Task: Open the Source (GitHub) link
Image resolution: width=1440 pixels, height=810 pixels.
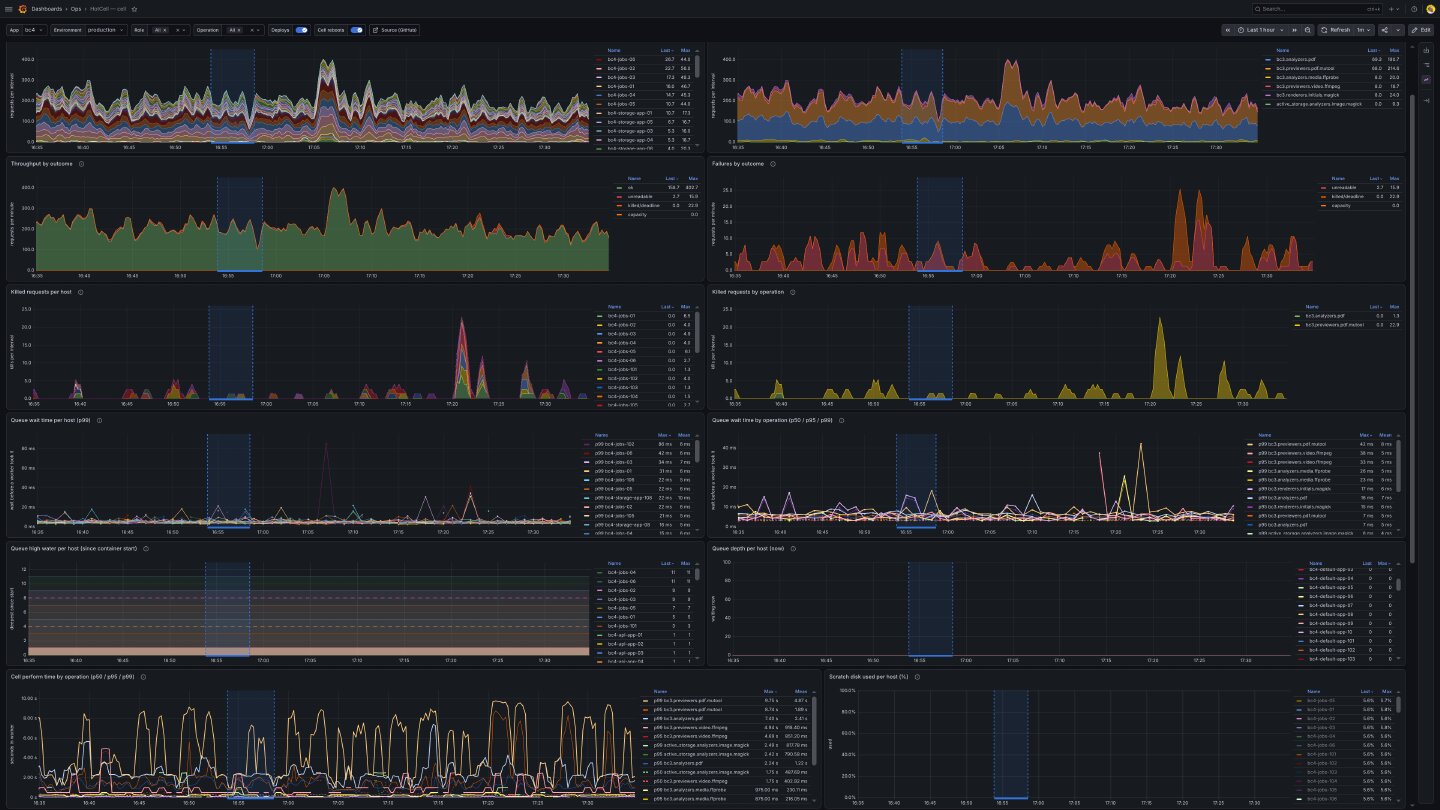Action: point(394,30)
